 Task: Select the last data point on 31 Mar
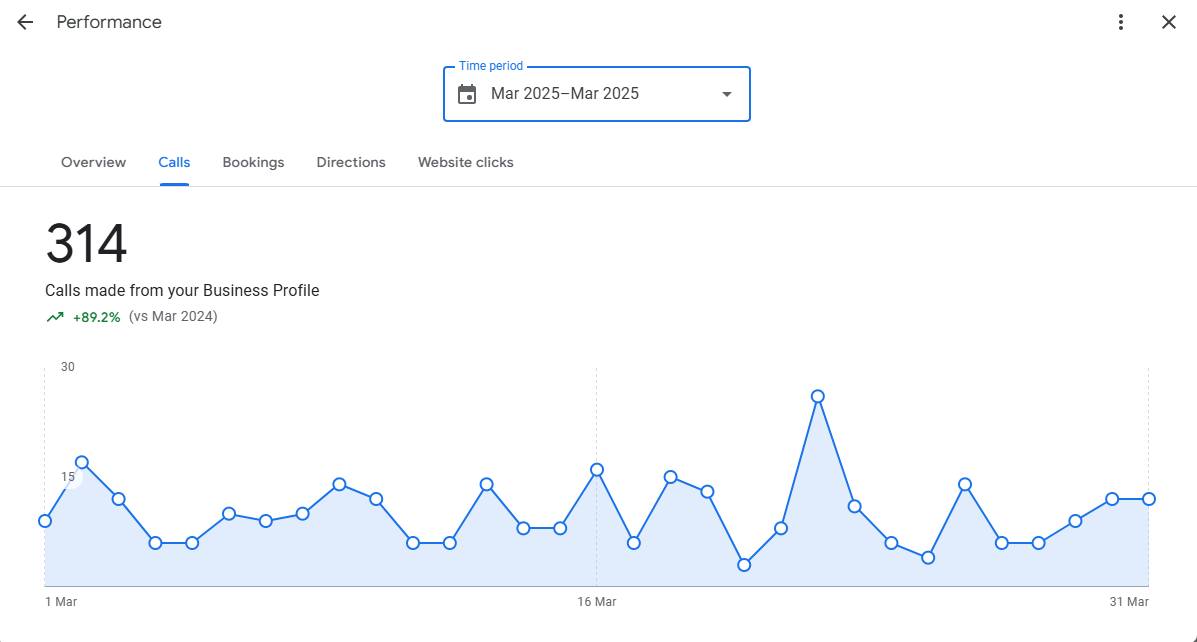click(x=1149, y=499)
